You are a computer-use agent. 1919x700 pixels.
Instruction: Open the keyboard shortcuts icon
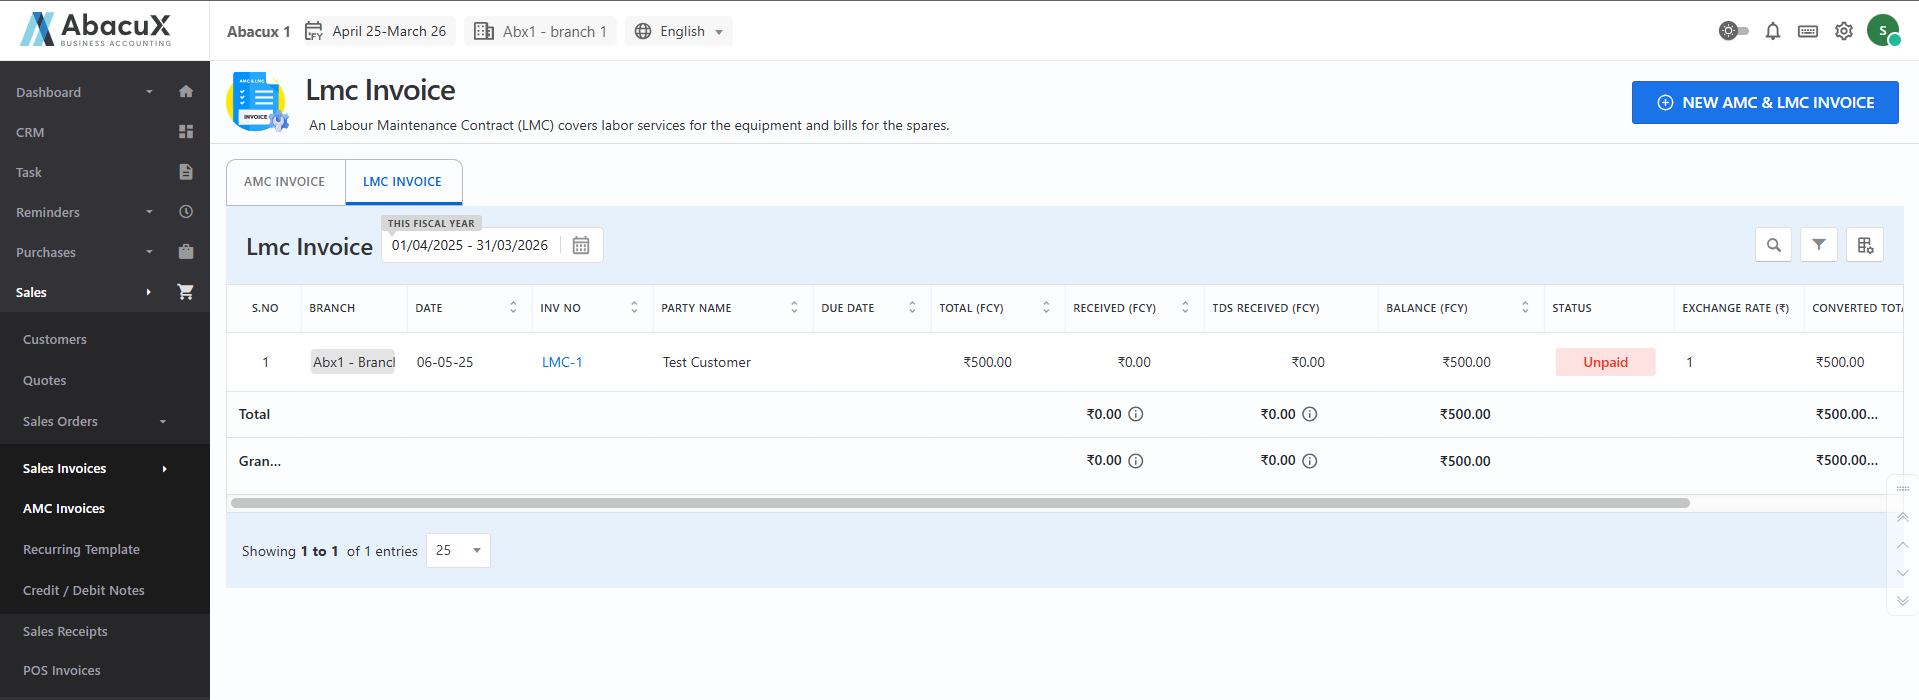pos(1807,31)
